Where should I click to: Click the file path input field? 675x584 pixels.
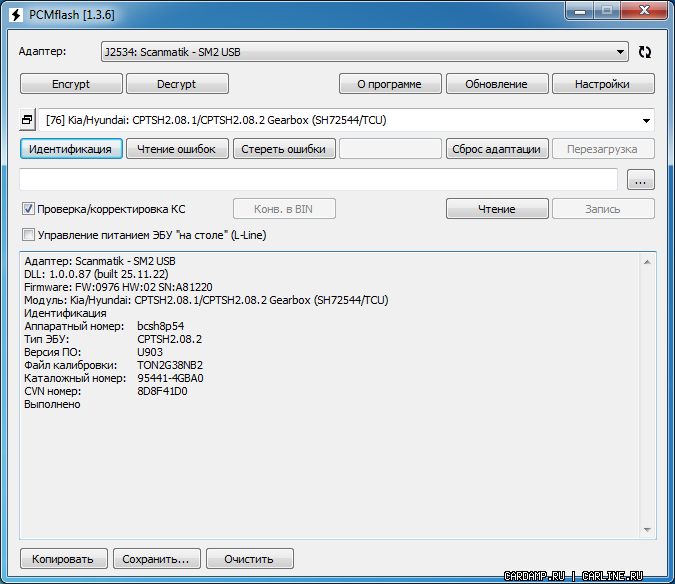tap(318, 179)
